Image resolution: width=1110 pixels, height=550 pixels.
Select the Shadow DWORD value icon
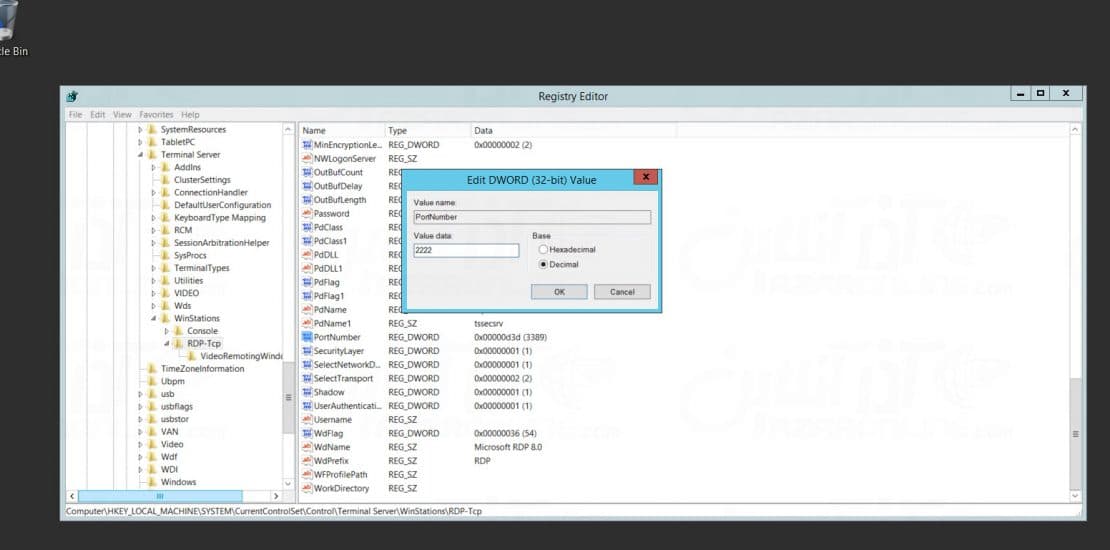[x=307, y=392]
